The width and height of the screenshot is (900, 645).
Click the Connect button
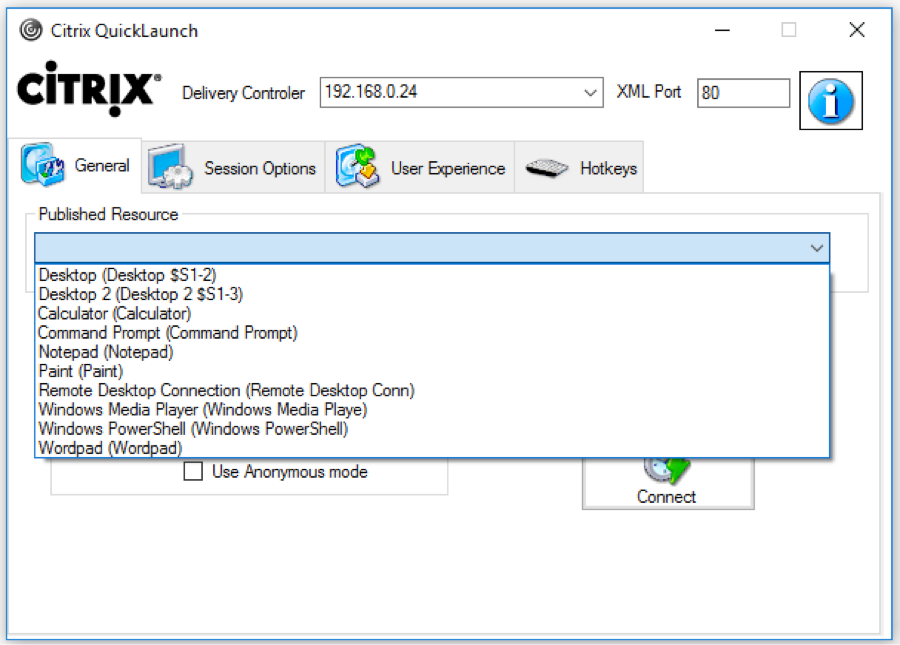[x=668, y=483]
